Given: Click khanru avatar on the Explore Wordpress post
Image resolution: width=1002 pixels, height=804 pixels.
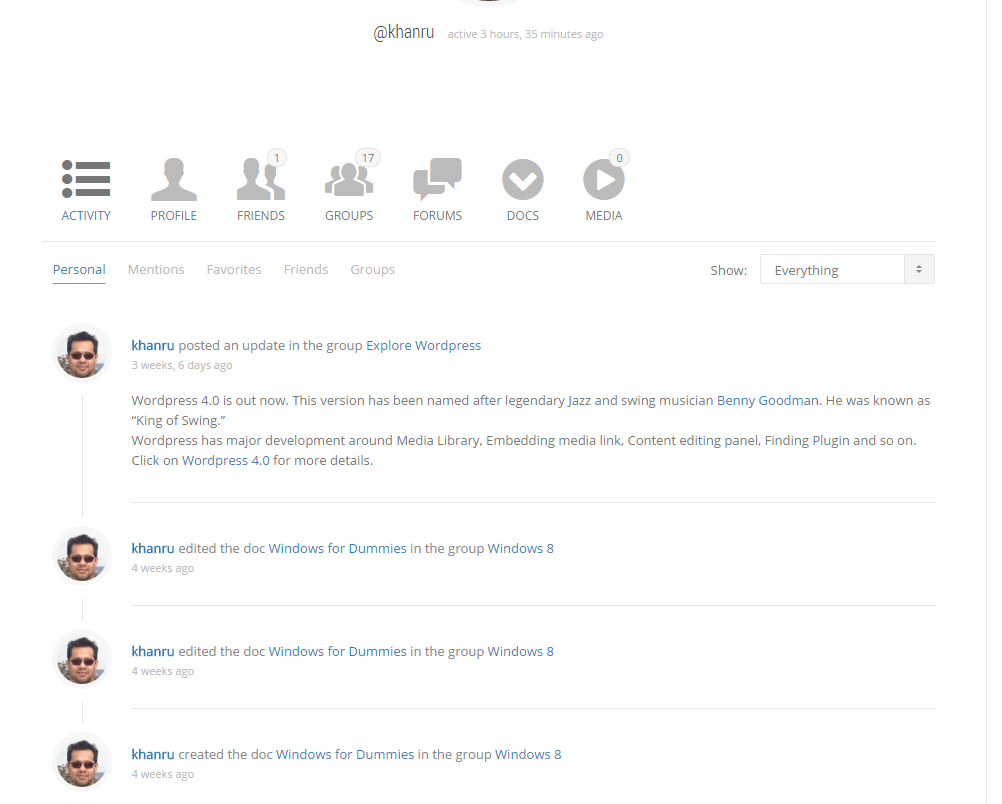Looking at the screenshot, I should coord(81,353).
